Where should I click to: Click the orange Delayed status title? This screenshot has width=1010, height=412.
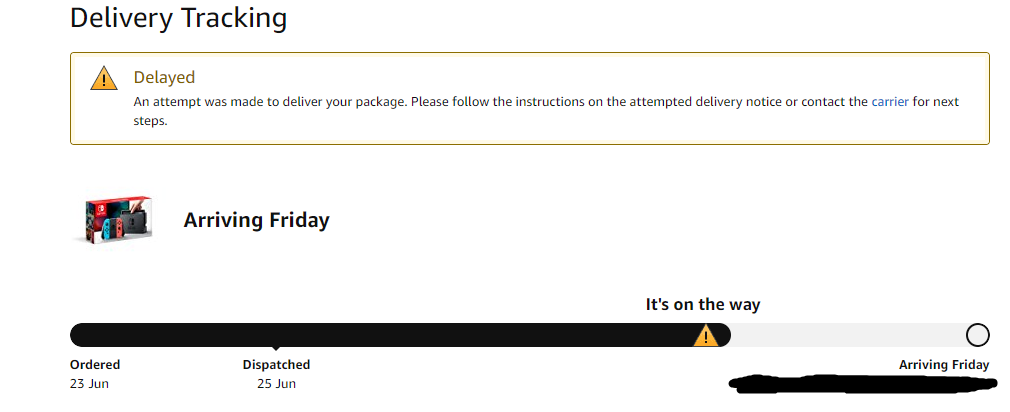point(164,77)
